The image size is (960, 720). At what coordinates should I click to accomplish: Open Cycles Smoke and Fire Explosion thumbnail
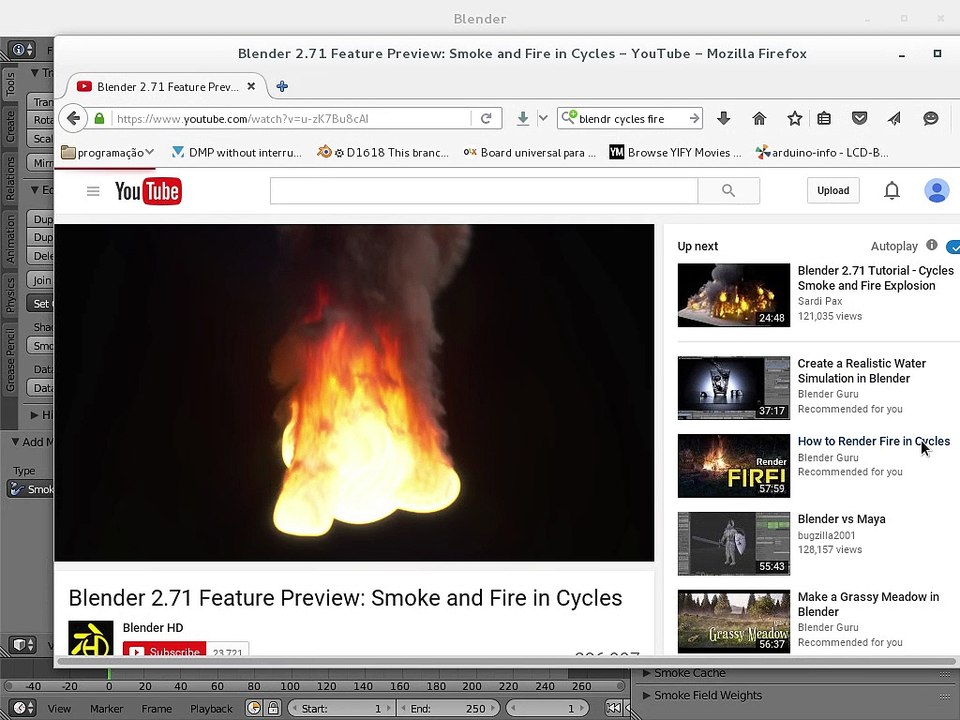(733, 295)
